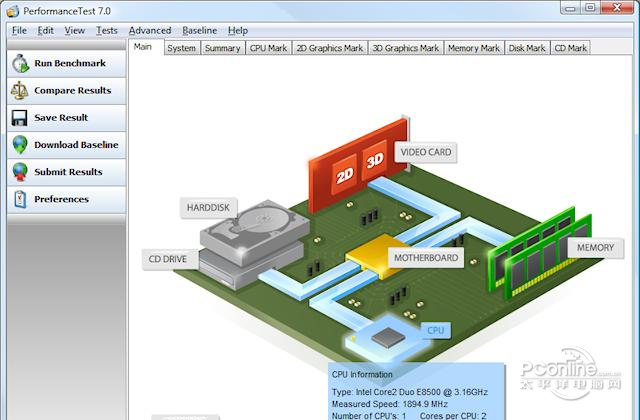Click the MEMORY label
The image size is (640, 420).
(596, 248)
